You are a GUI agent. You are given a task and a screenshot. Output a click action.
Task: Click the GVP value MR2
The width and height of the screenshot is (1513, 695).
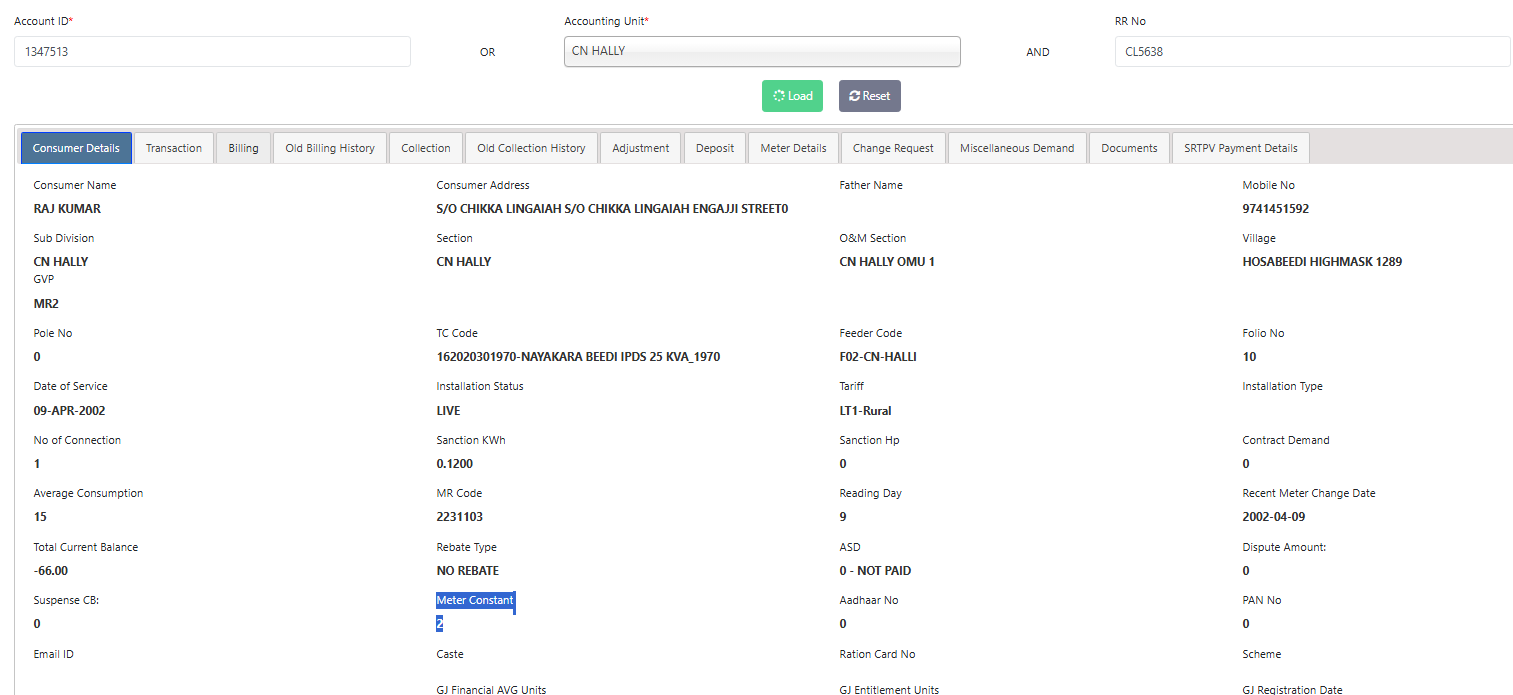coord(46,304)
